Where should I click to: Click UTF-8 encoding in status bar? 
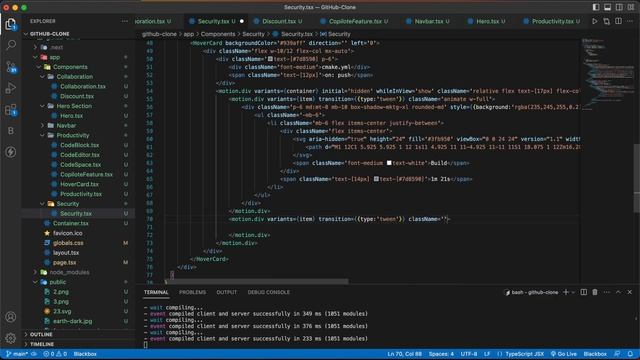click(x=469, y=354)
